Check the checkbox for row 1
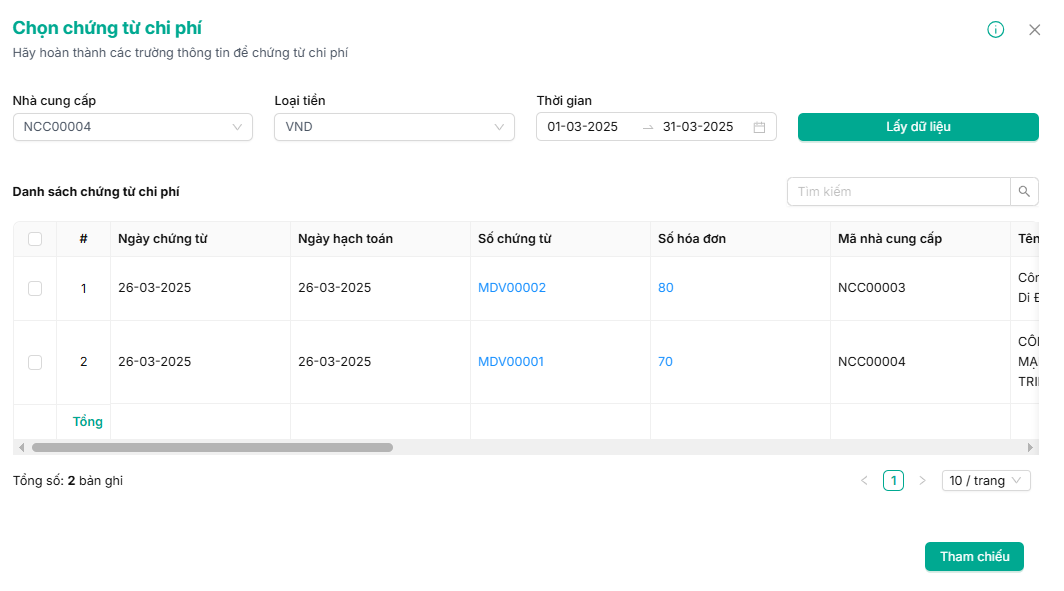 coord(35,288)
